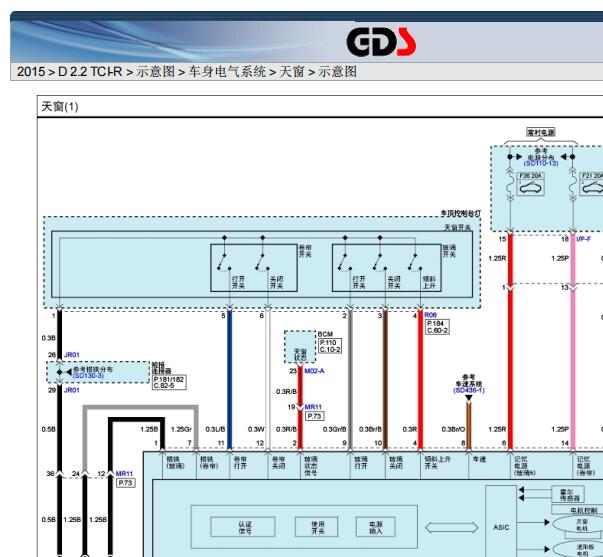Click the 'P.181/182 C.82-5' reference box
603x557 pixels.
[169, 382]
